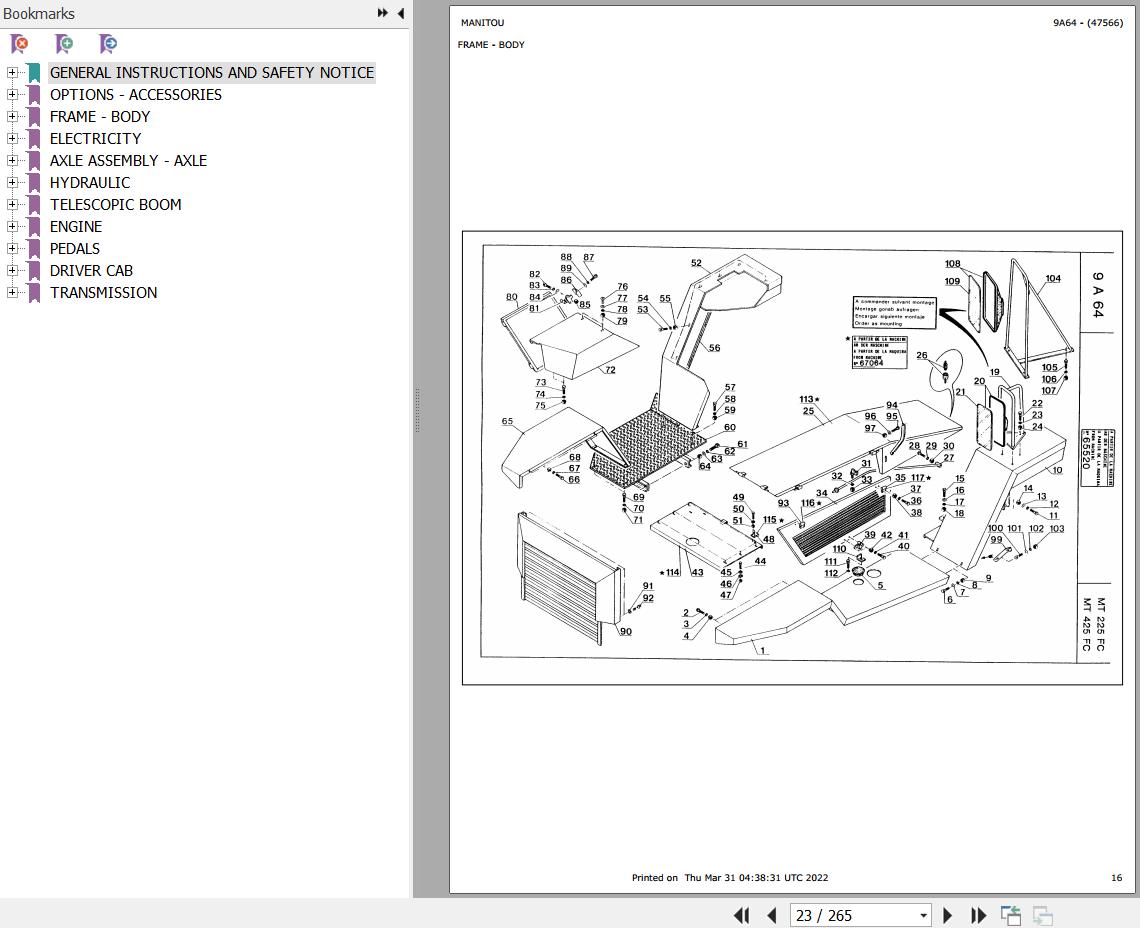
Task: Expand the FRAME - BODY node
Action: tap(12, 116)
